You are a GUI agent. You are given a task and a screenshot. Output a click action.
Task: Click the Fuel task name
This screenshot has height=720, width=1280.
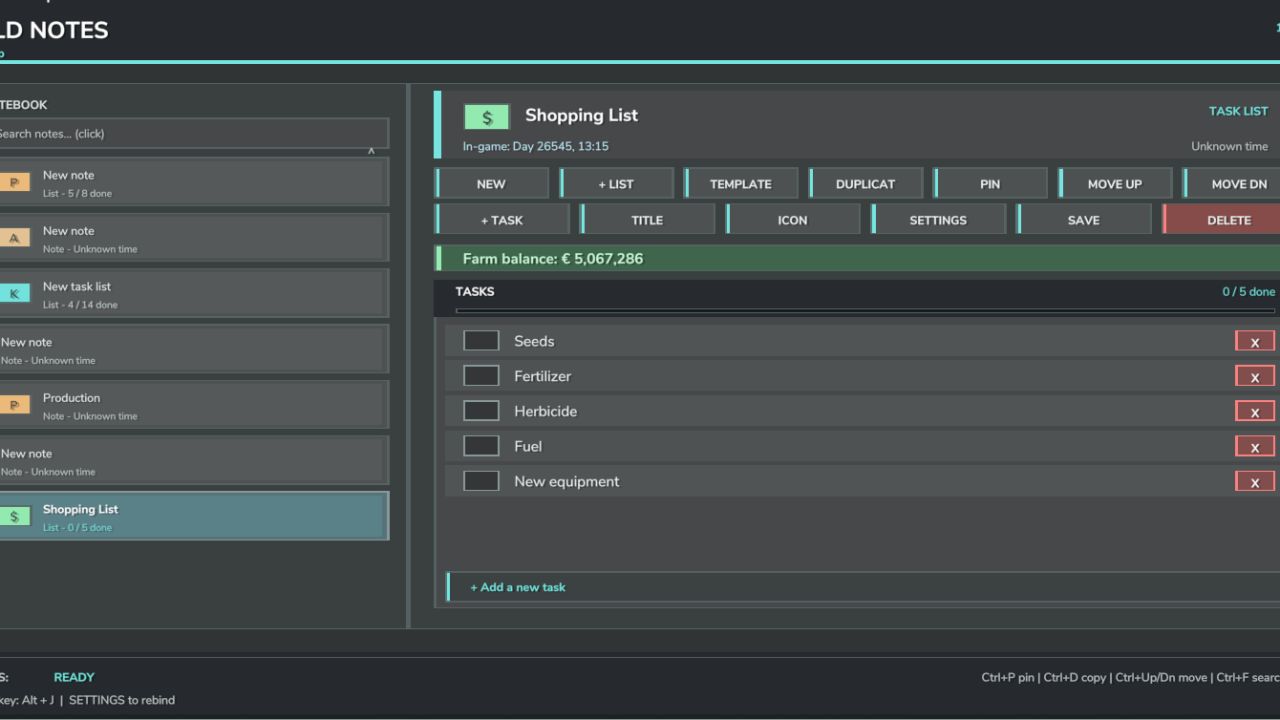click(528, 446)
